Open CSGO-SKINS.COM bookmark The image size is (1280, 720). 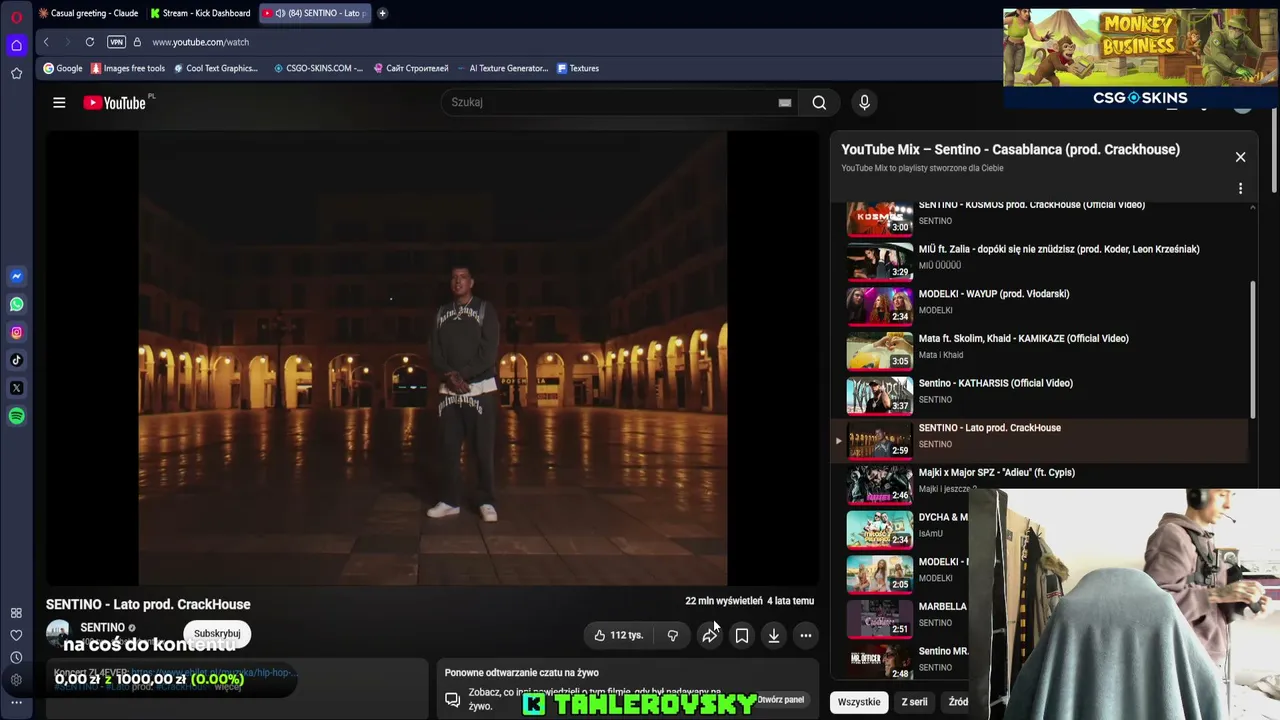coord(318,68)
